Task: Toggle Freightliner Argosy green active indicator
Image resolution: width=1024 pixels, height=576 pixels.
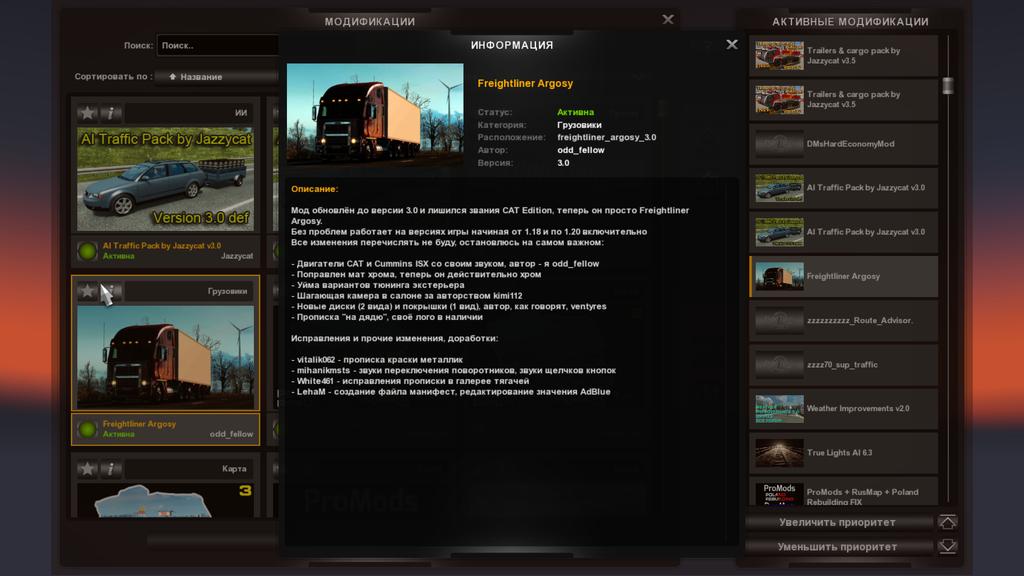Action: (87, 429)
